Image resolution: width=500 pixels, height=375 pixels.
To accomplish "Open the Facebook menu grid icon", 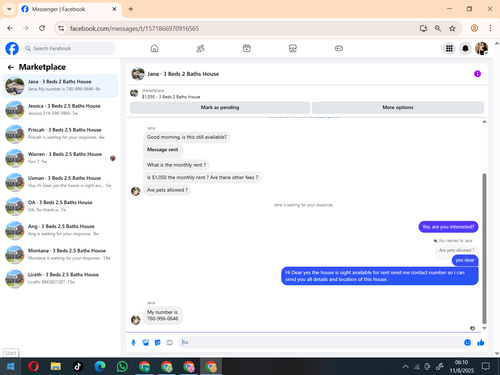I will [x=449, y=49].
